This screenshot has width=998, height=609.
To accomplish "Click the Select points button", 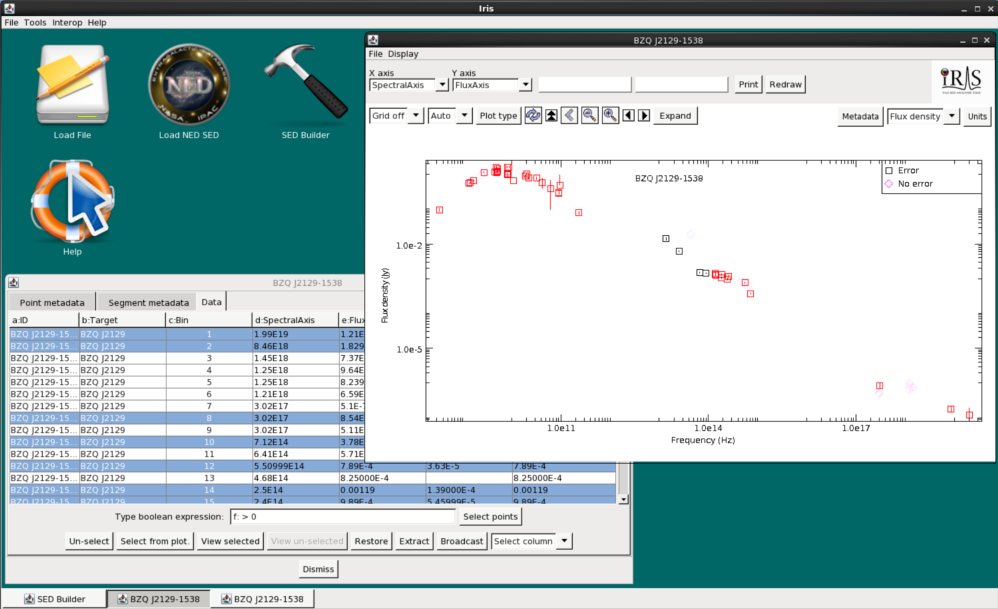I will point(490,517).
